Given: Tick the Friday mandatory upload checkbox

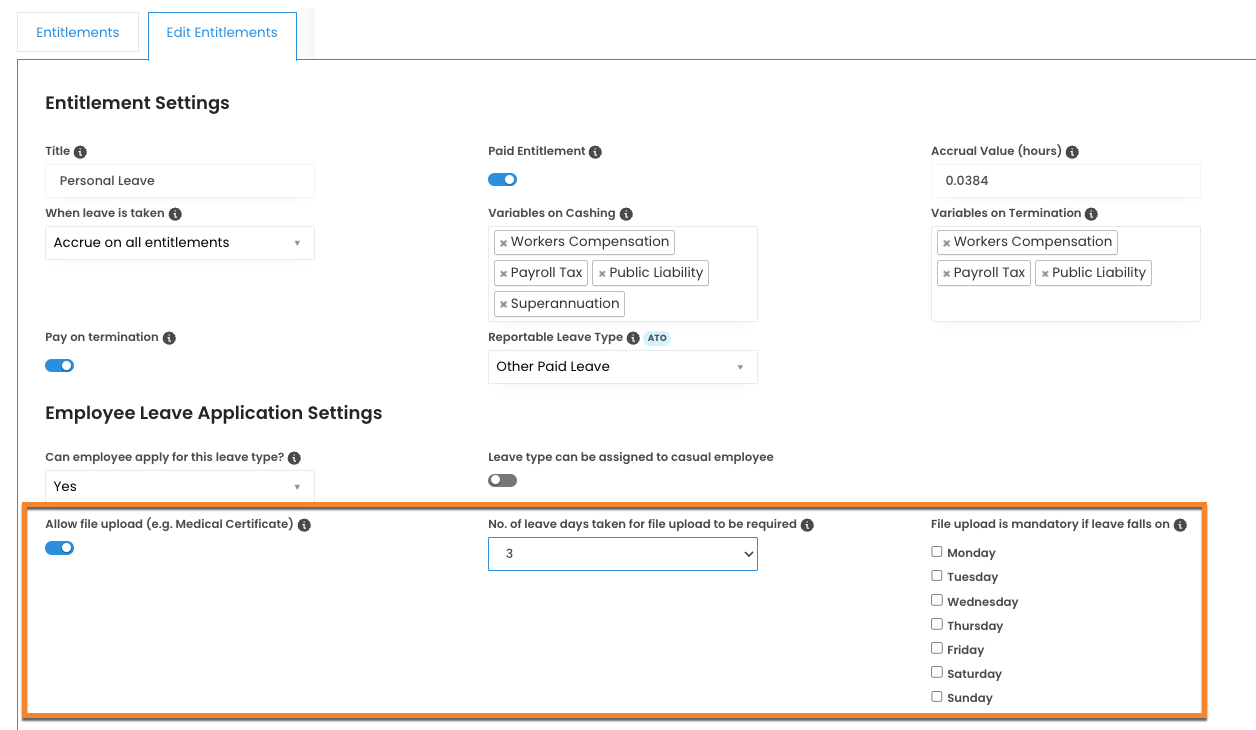Looking at the screenshot, I should click(937, 648).
